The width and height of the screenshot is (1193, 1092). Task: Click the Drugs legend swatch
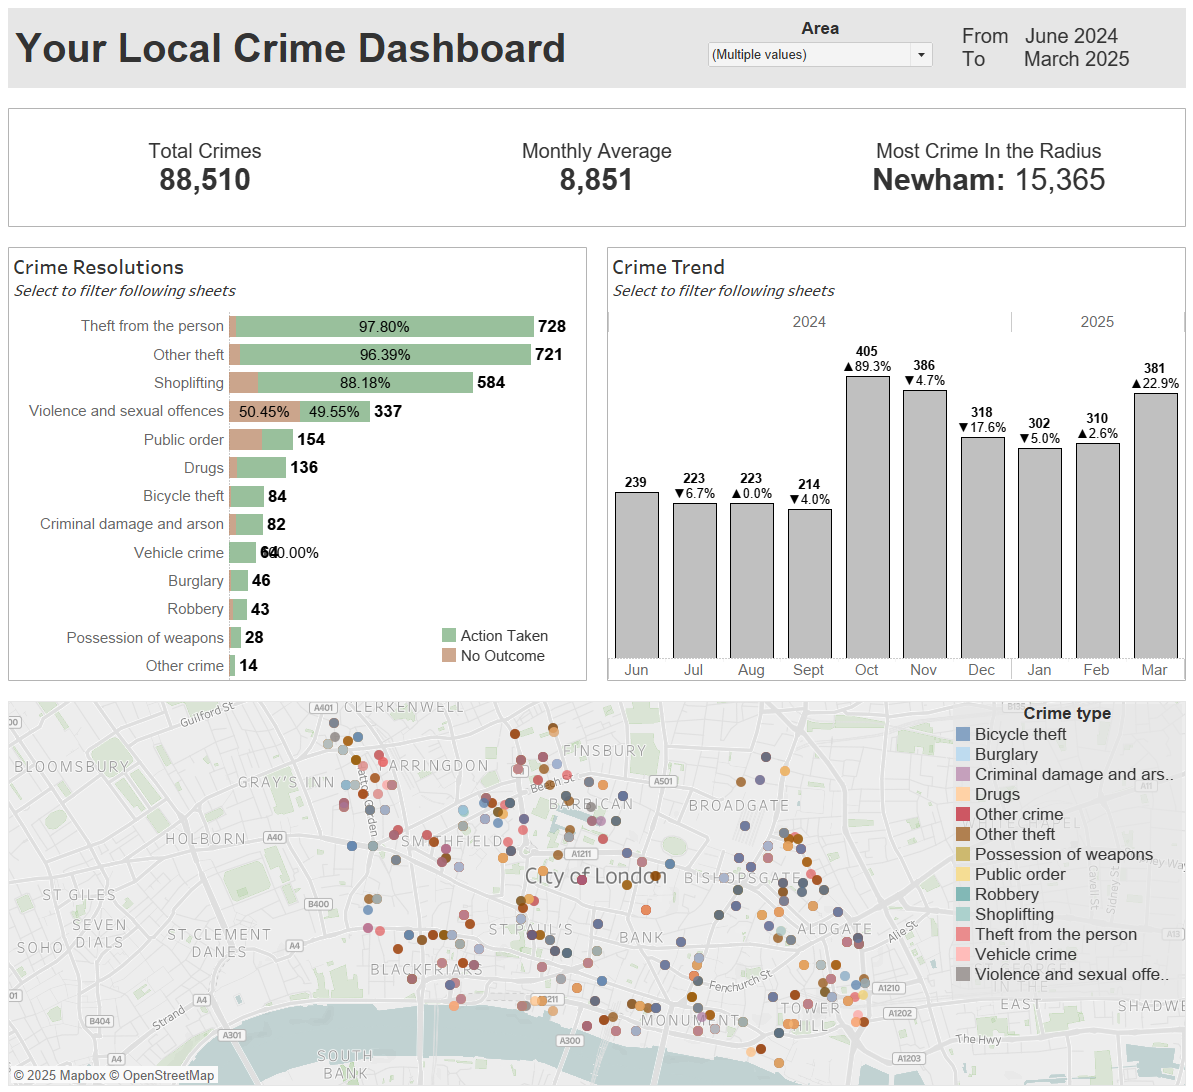click(x=963, y=794)
